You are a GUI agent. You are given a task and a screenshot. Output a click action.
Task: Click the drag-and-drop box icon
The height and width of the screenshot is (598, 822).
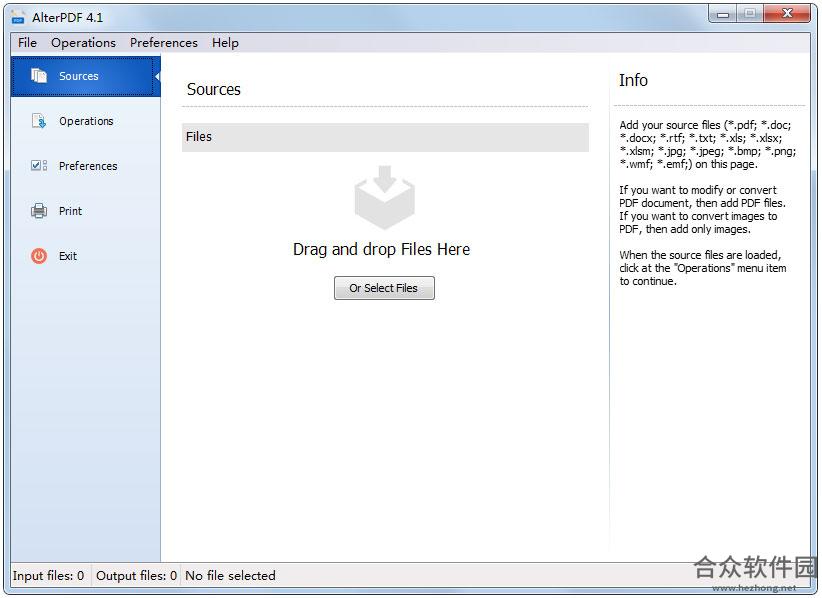tap(384, 197)
